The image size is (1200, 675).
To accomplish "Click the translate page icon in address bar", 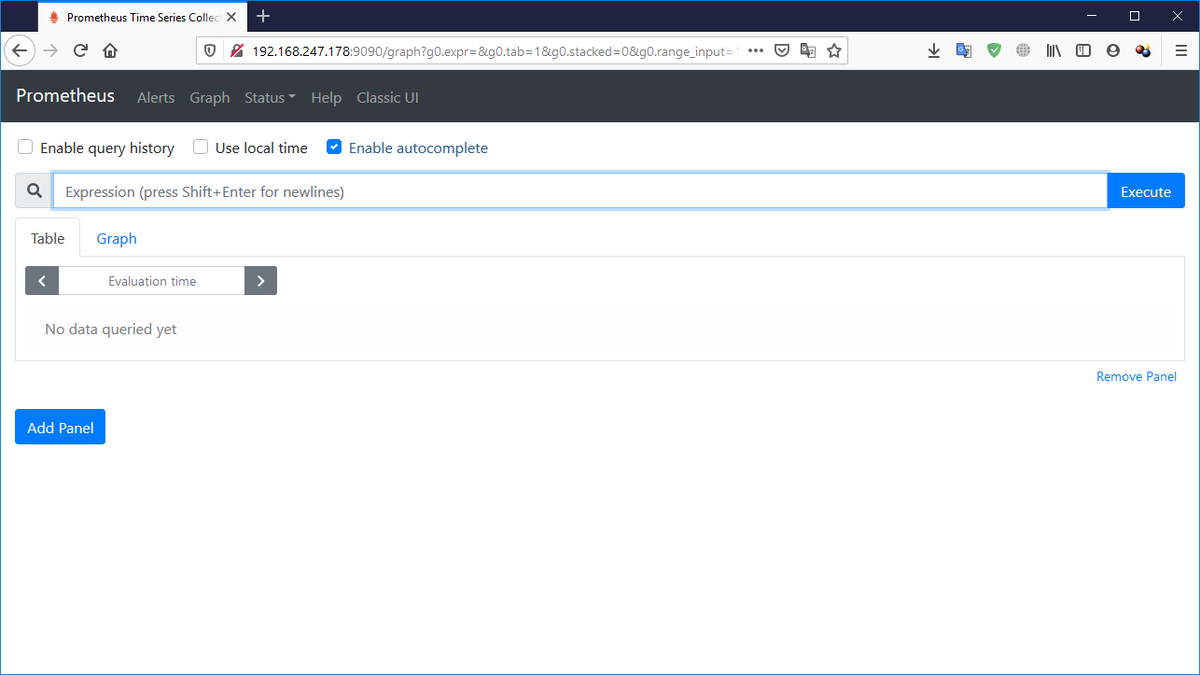I will [808, 50].
